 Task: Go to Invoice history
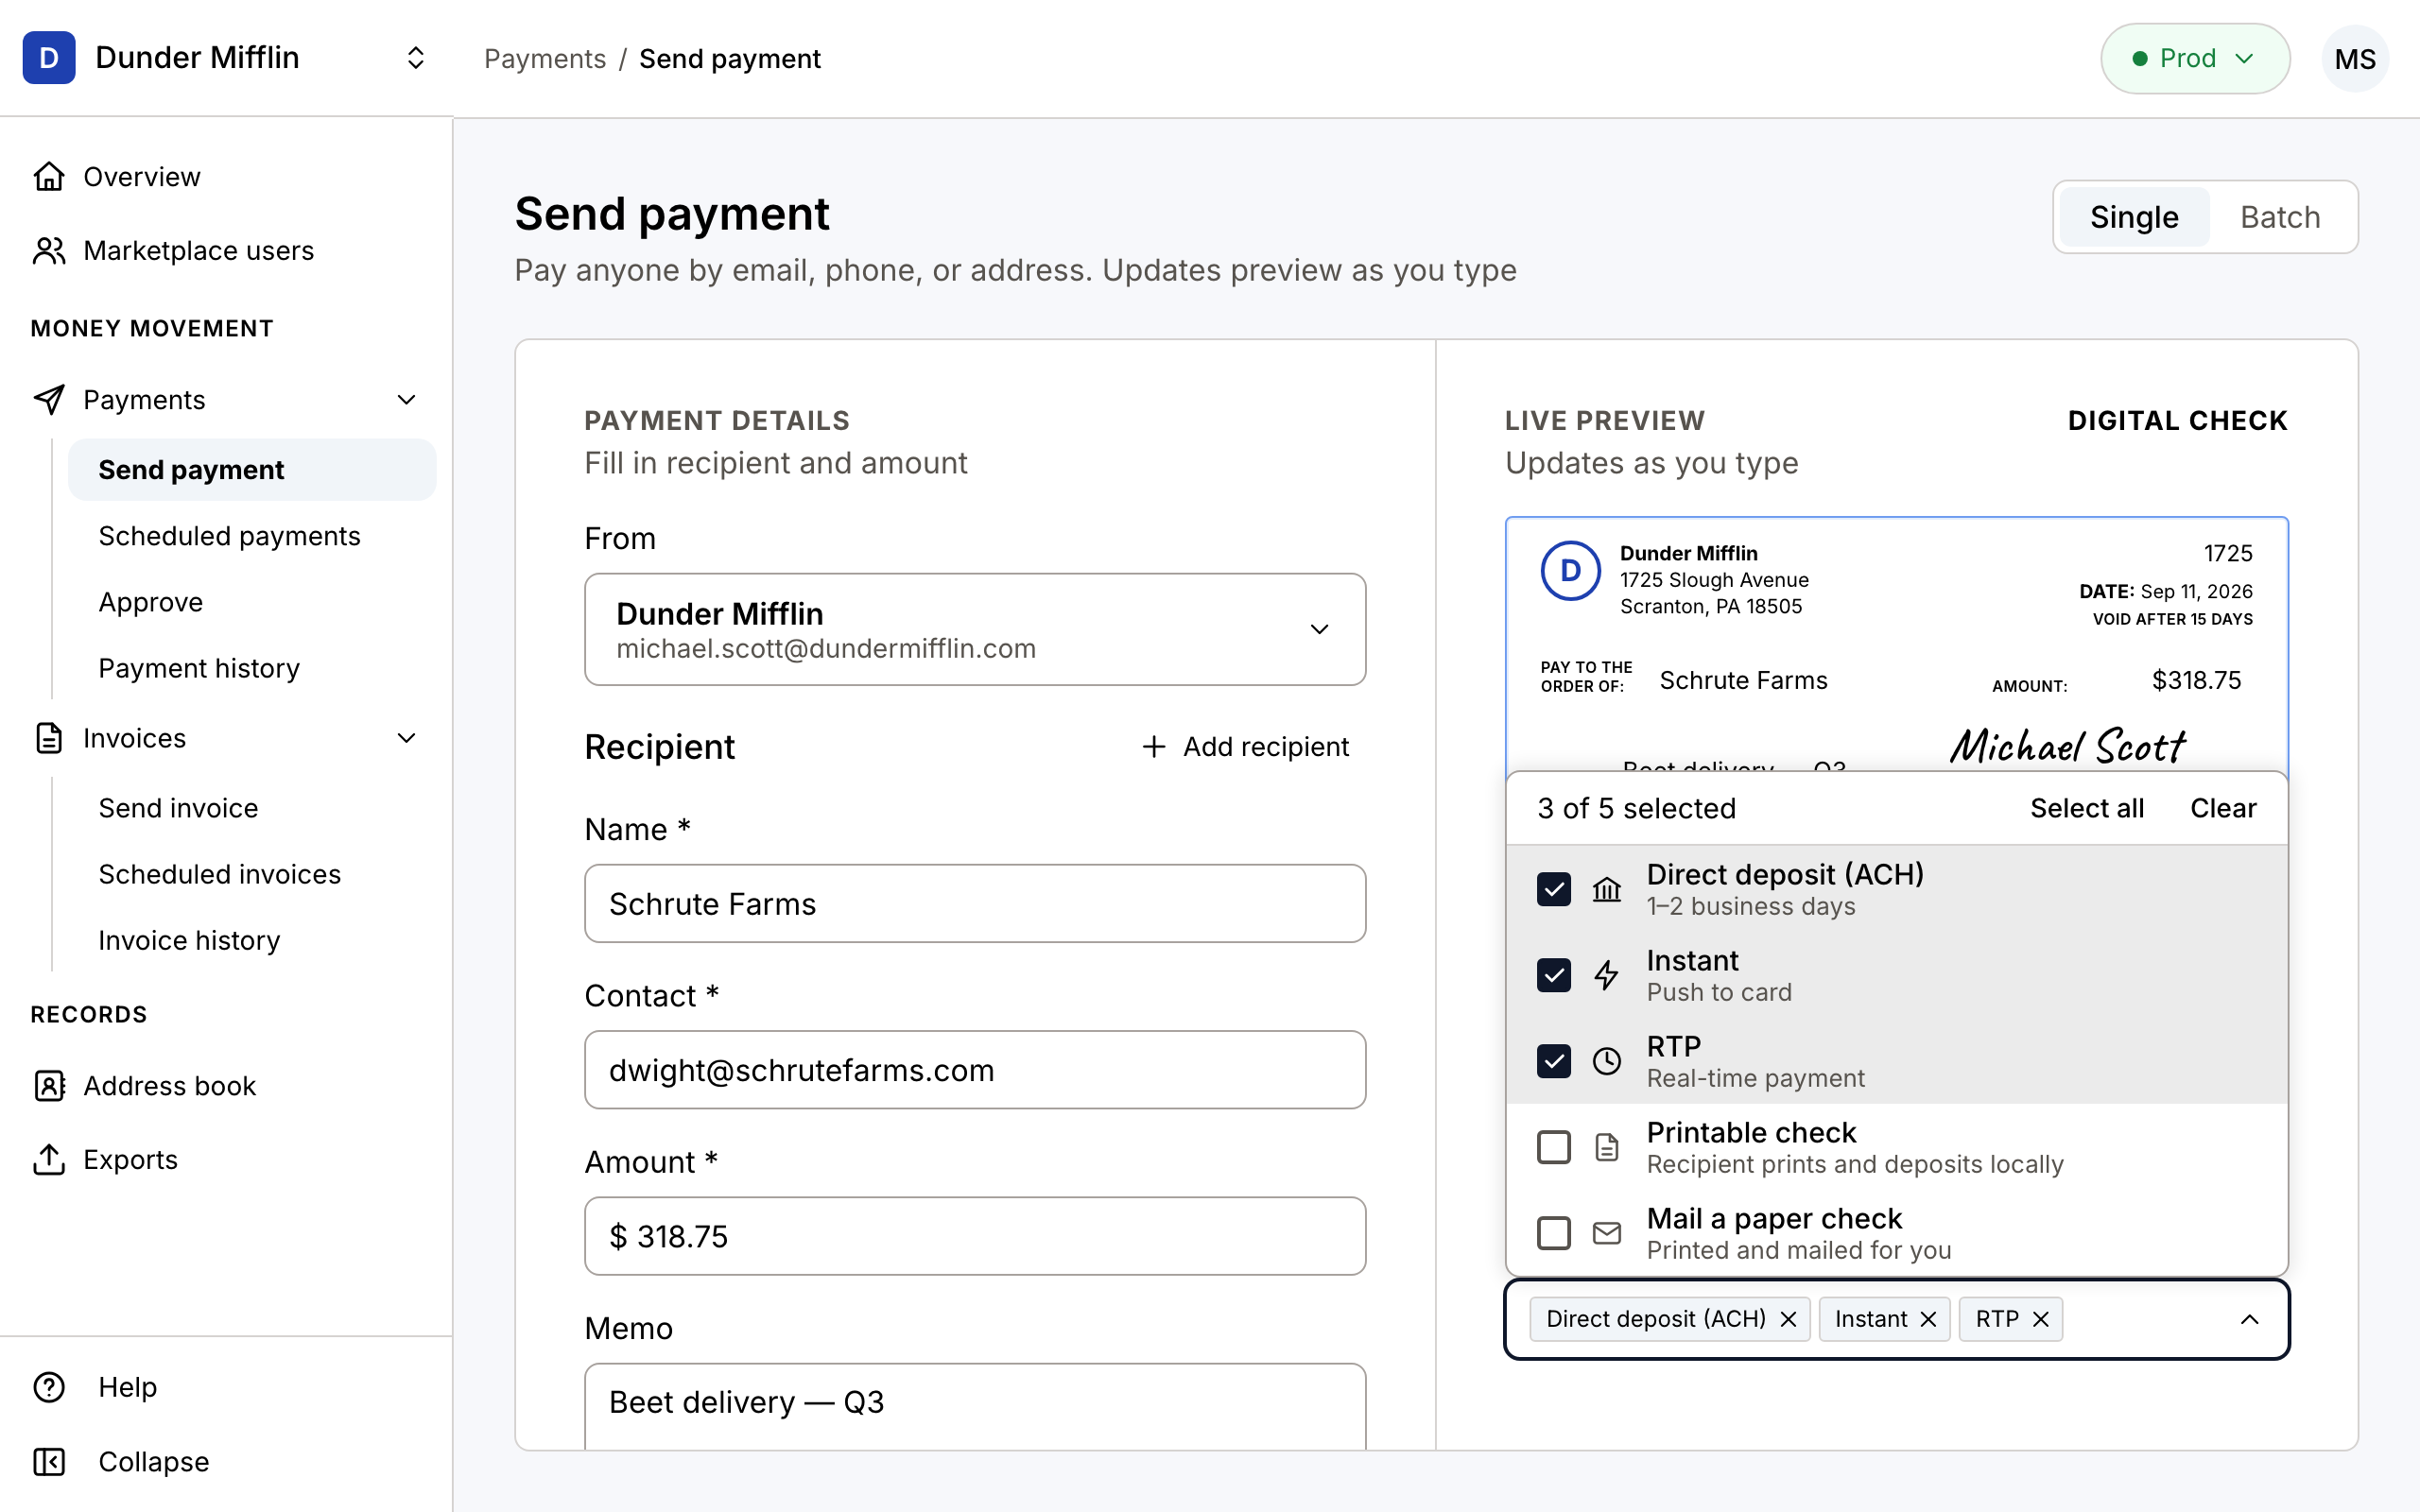pyautogui.click(x=252, y=940)
